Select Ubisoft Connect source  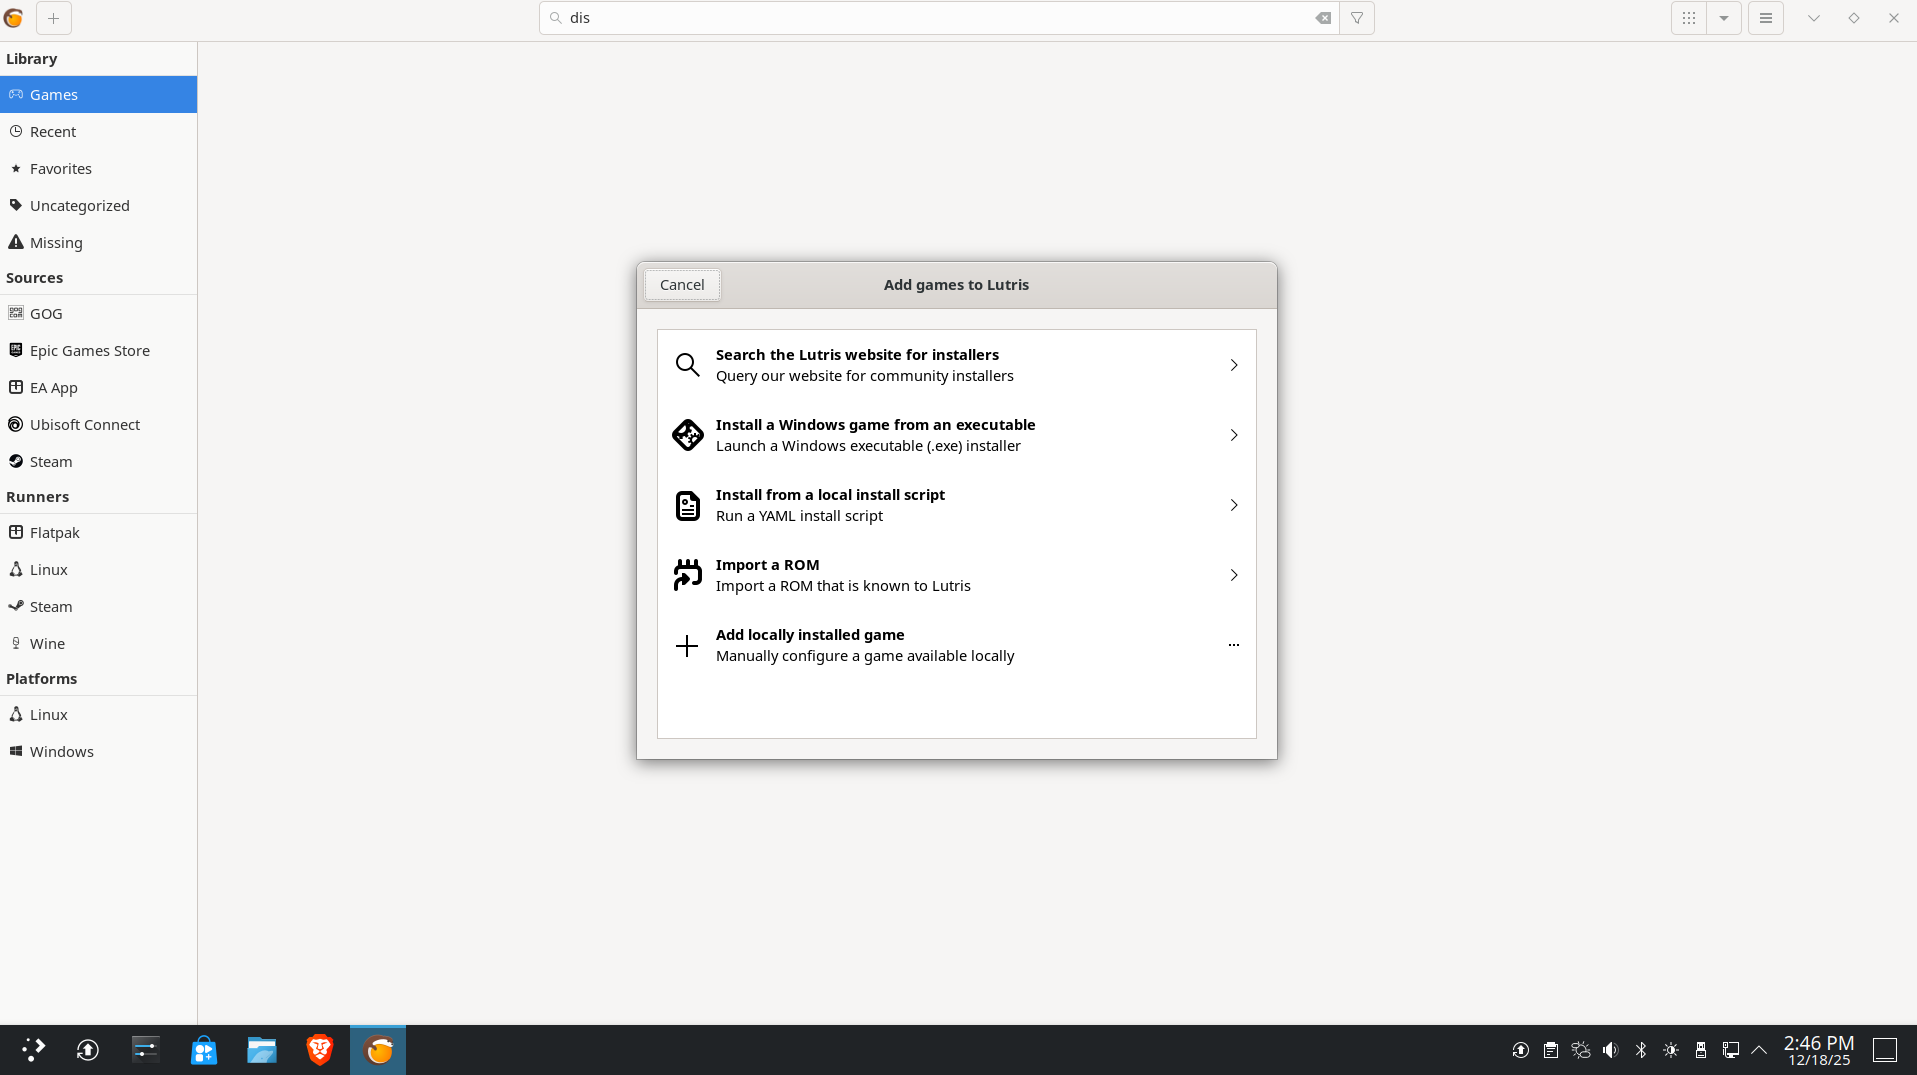click(84, 425)
